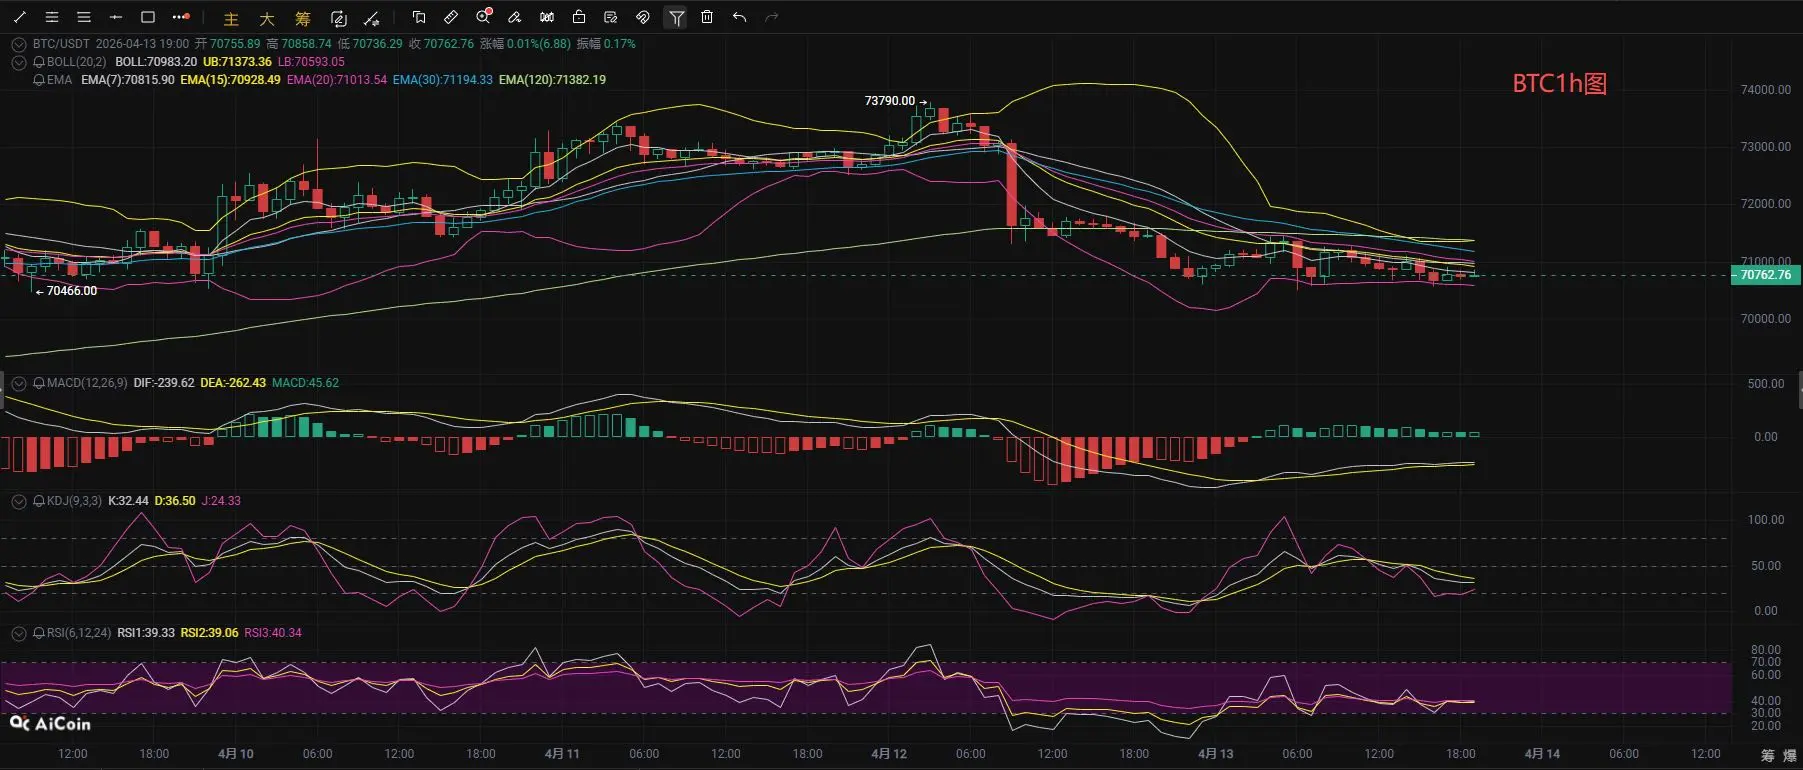The height and width of the screenshot is (770, 1803).
Task: Click the 70000.00 price axis label
Action: tap(1765, 319)
